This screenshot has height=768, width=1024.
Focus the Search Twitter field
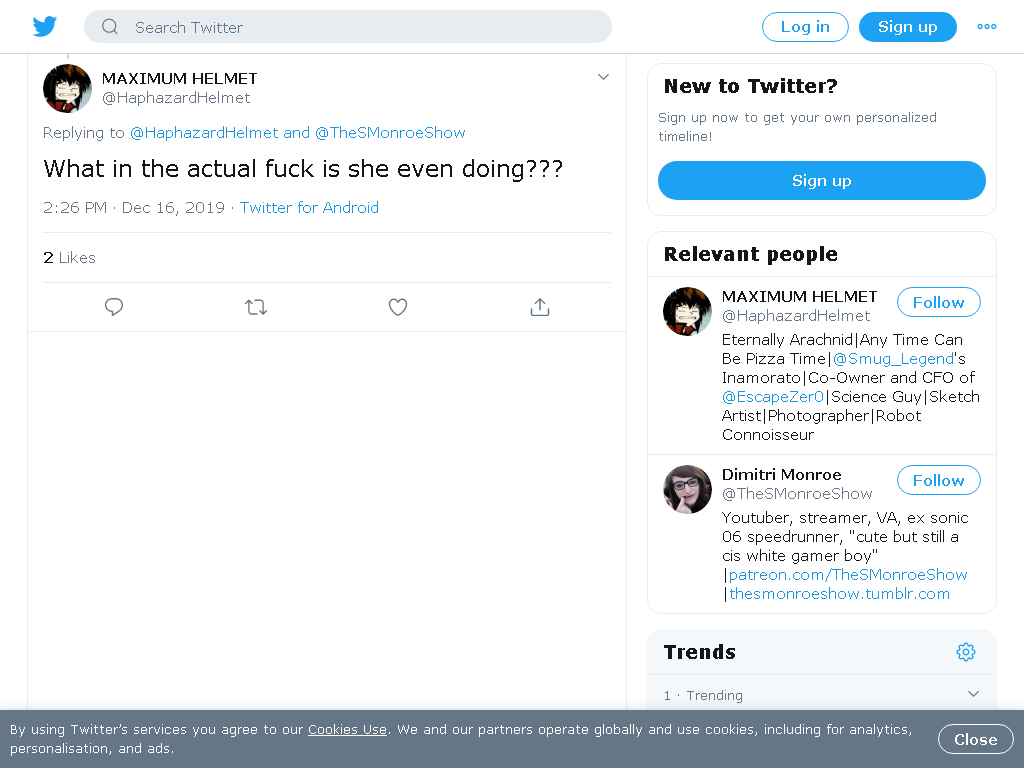(348, 27)
